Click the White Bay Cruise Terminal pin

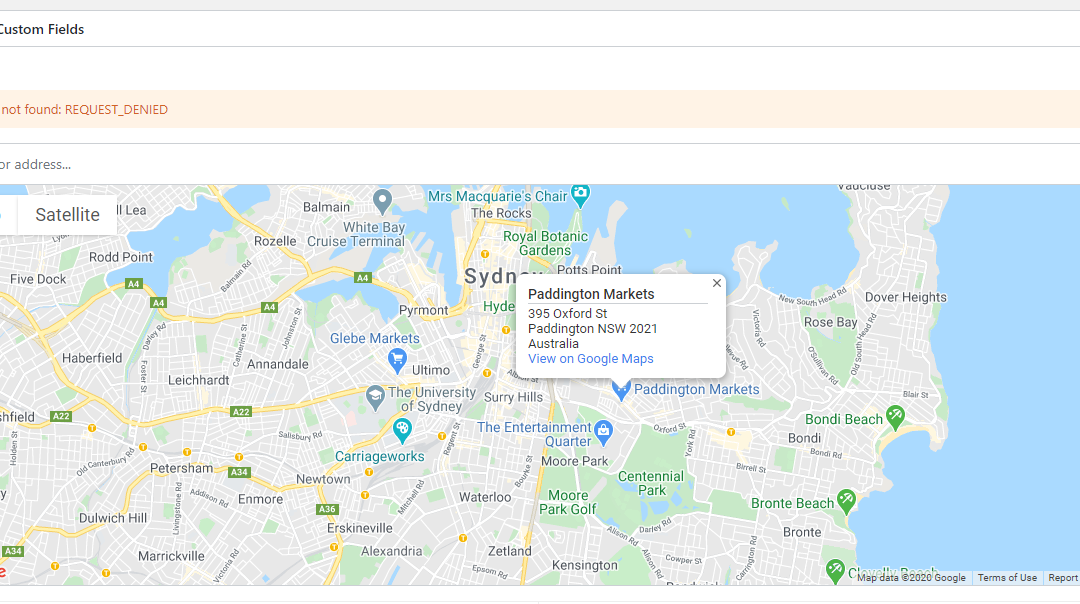pos(382,202)
